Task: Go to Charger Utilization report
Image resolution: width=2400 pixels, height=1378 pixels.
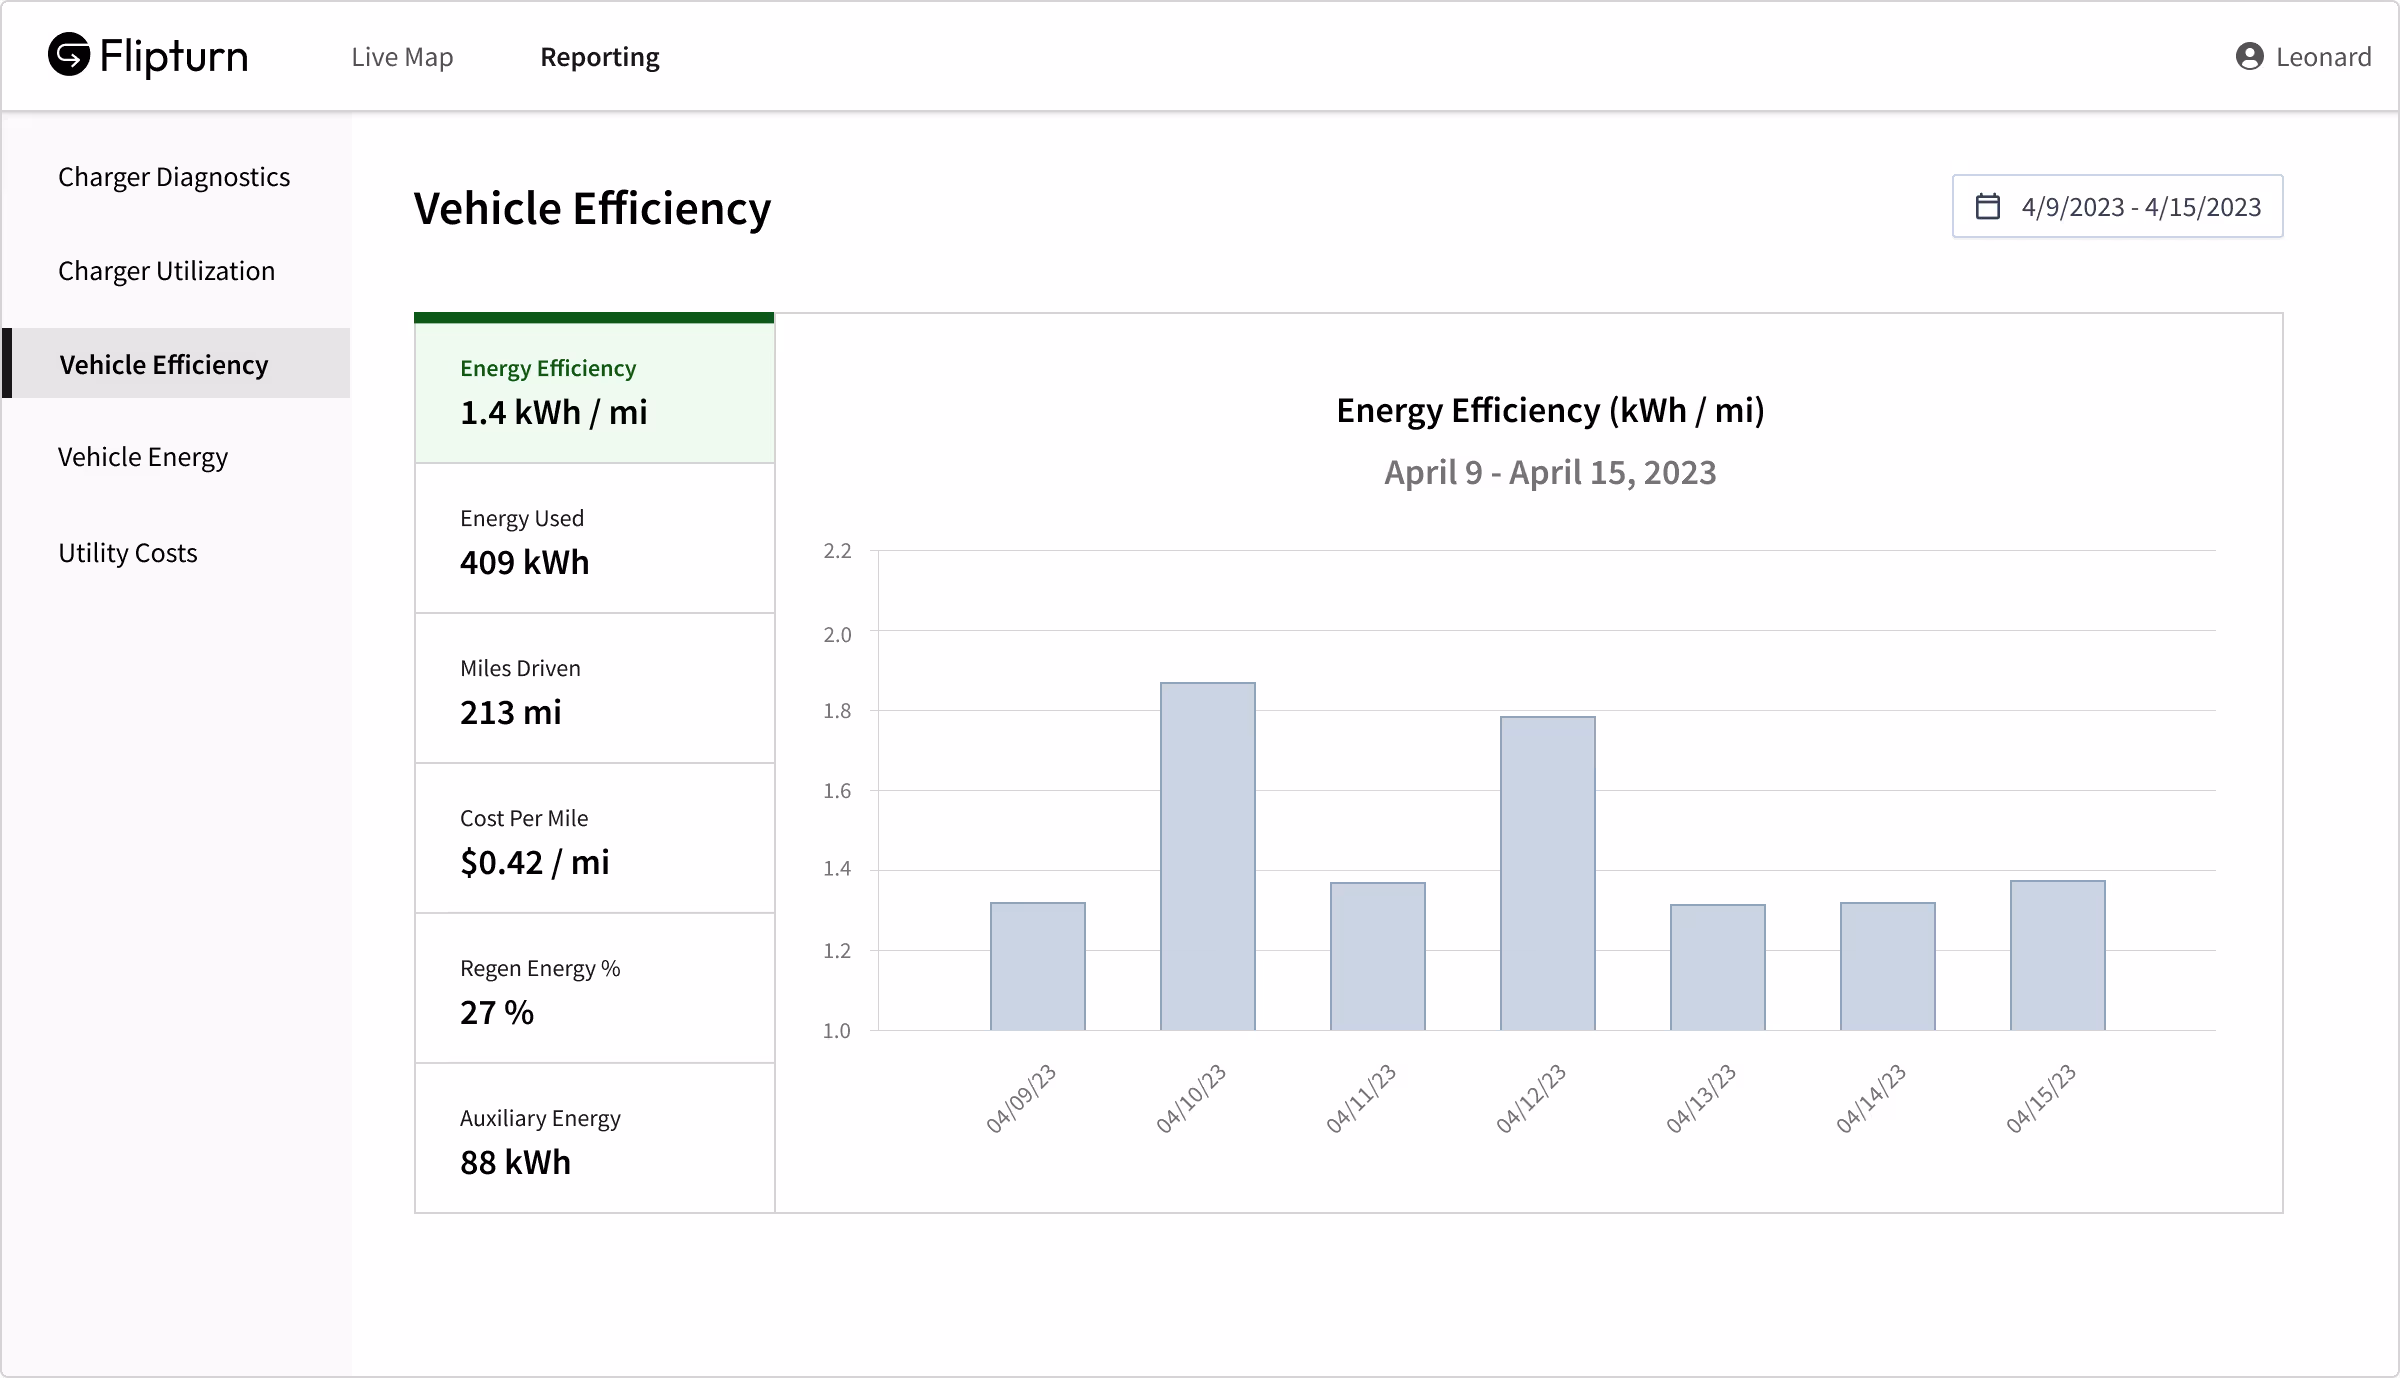Action: tap(166, 271)
